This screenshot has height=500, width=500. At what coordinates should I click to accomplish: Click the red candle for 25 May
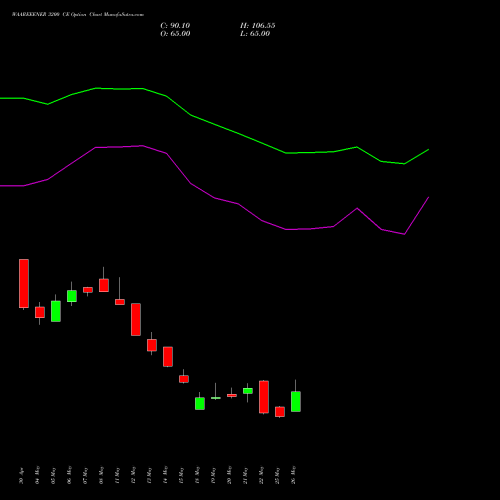click(x=280, y=412)
